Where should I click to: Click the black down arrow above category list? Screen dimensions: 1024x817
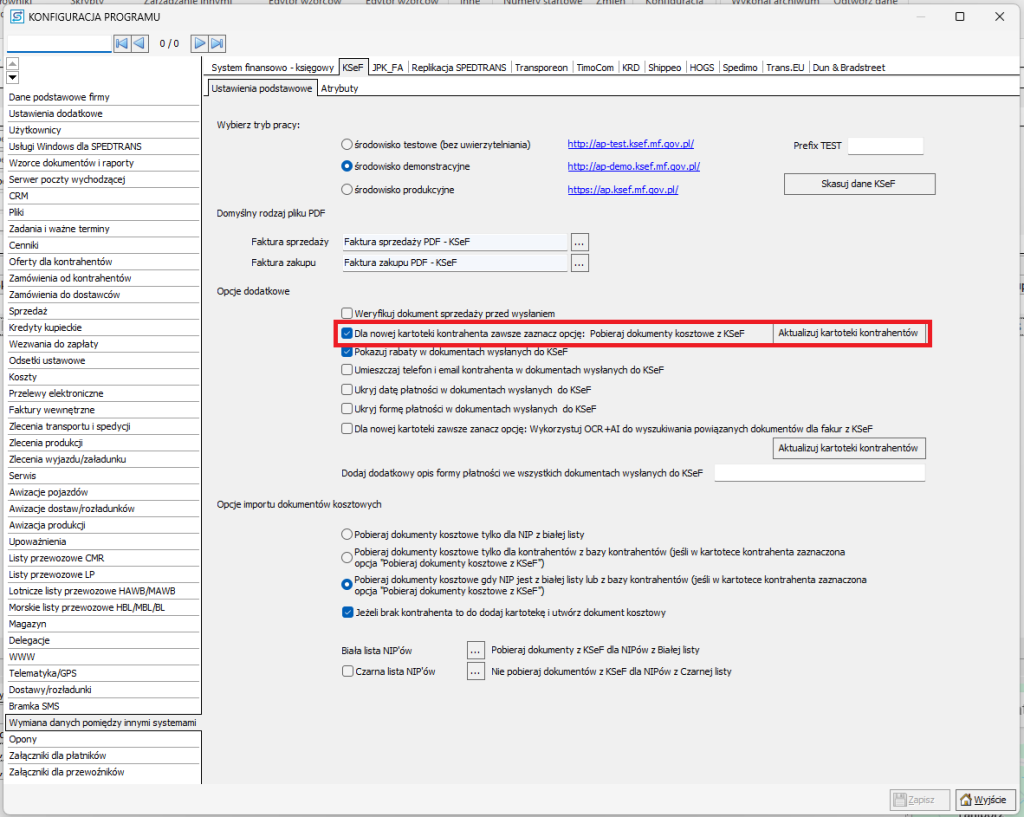point(12,78)
